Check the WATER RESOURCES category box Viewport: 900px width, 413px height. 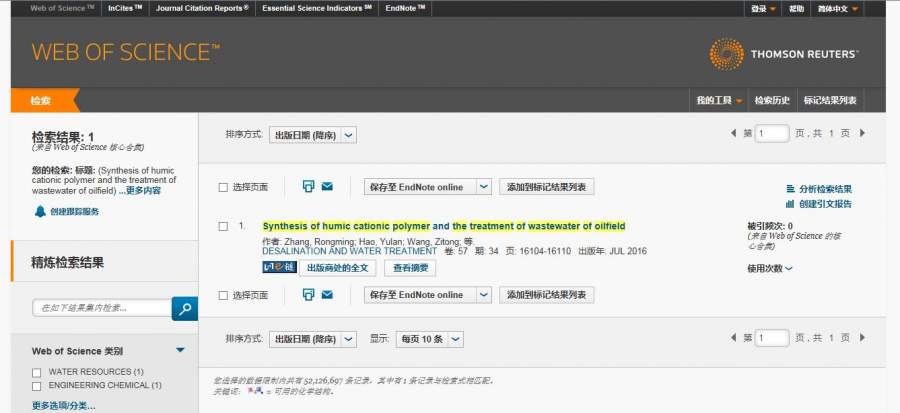[x=37, y=372]
